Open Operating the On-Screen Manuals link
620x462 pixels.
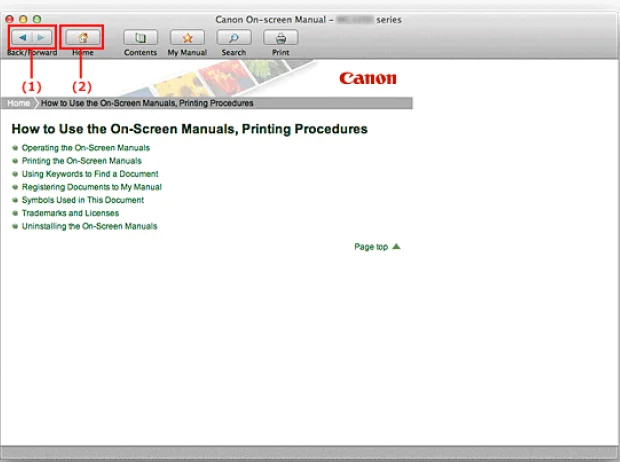pyautogui.click(x=86, y=148)
